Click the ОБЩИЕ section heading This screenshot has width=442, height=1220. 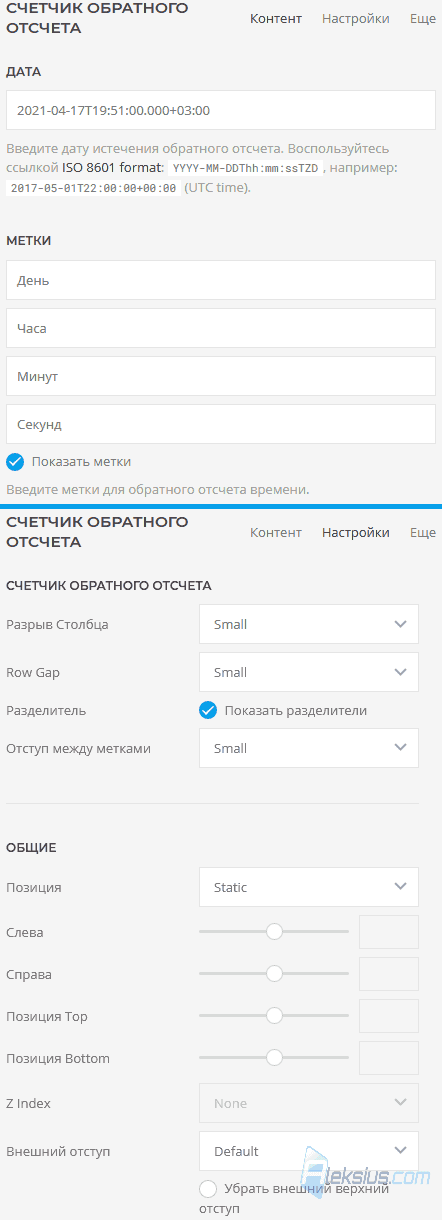pyautogui.click(x=31, y=848)
